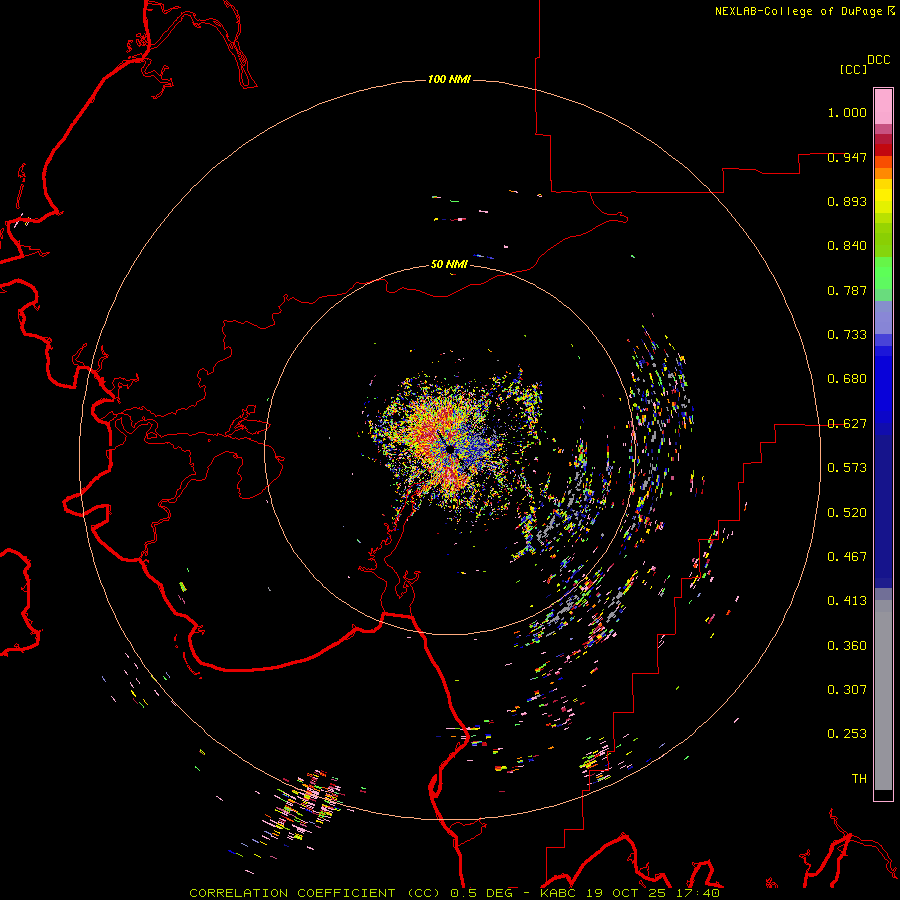The width and height of the screenshot is (900, 900).
Task: Click the 1.000 value on color scale
Action: tap(847, 112)
